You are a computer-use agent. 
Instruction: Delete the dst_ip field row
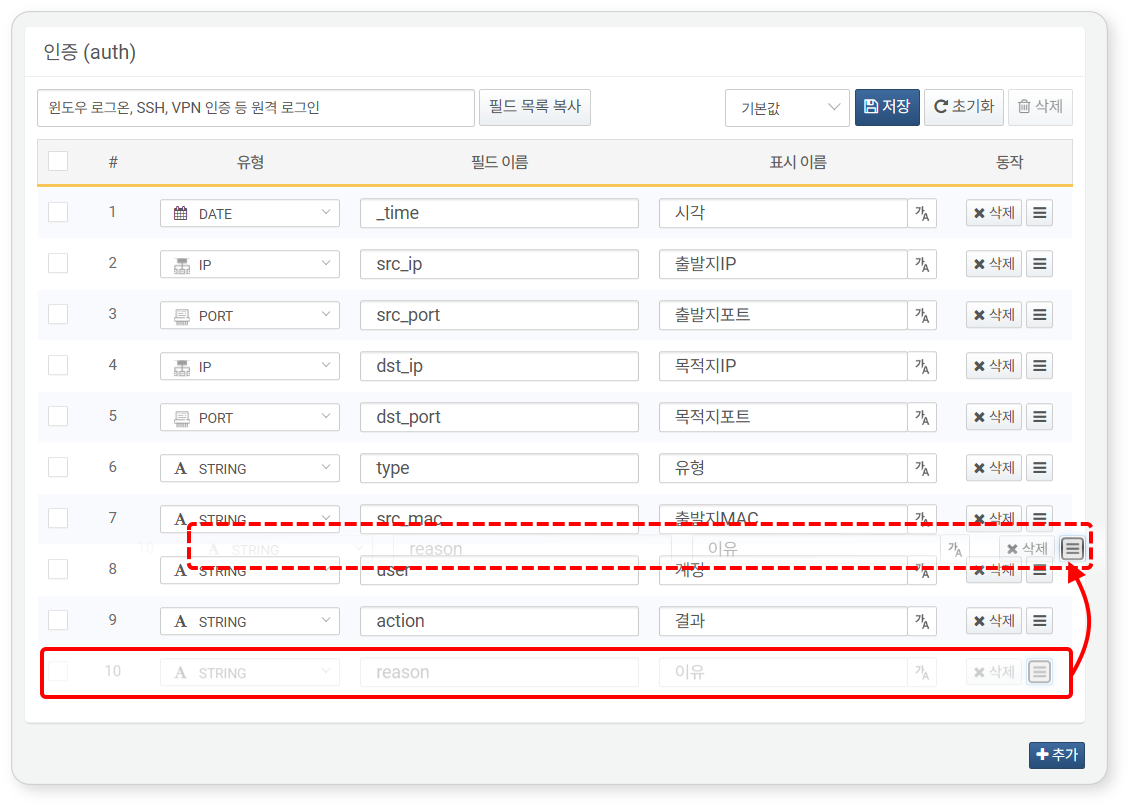point(994,366)
